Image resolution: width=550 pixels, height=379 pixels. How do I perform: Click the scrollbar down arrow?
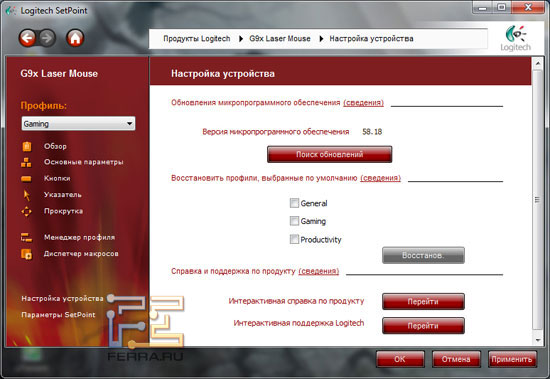tap(538, 340)
